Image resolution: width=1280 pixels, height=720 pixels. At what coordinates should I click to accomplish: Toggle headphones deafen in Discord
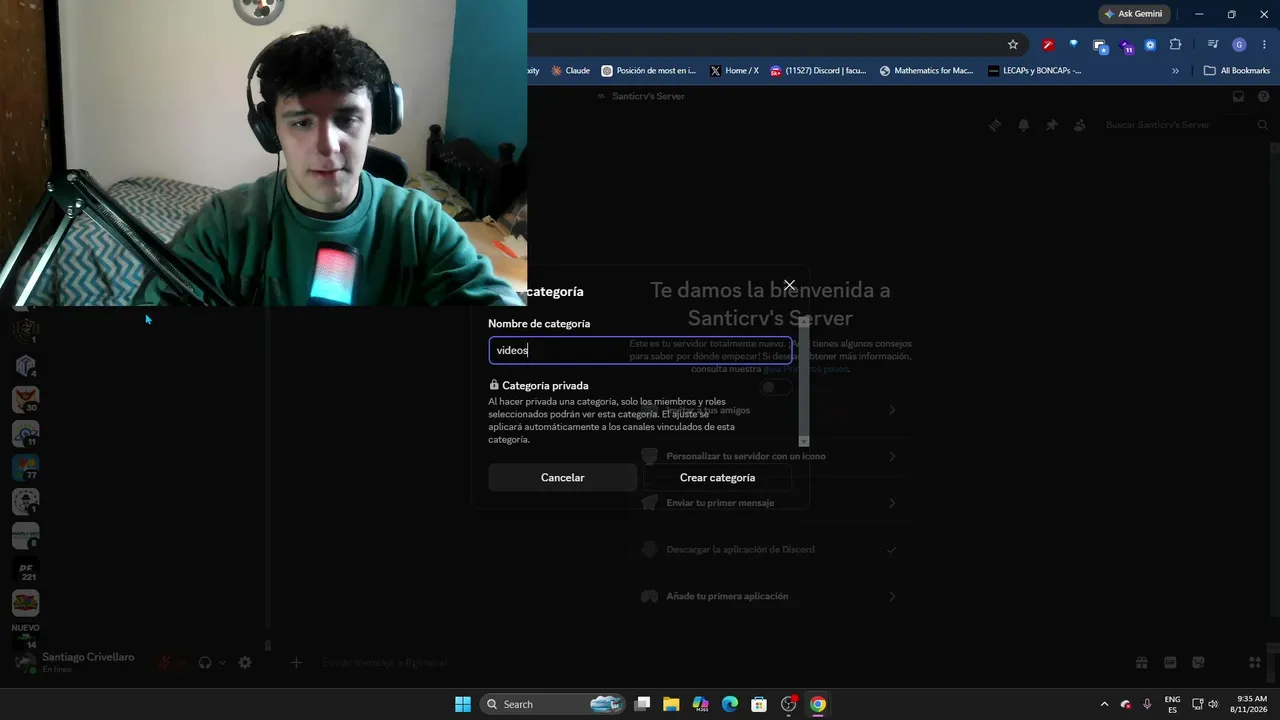pyautogui.click(x=205, y=662)
